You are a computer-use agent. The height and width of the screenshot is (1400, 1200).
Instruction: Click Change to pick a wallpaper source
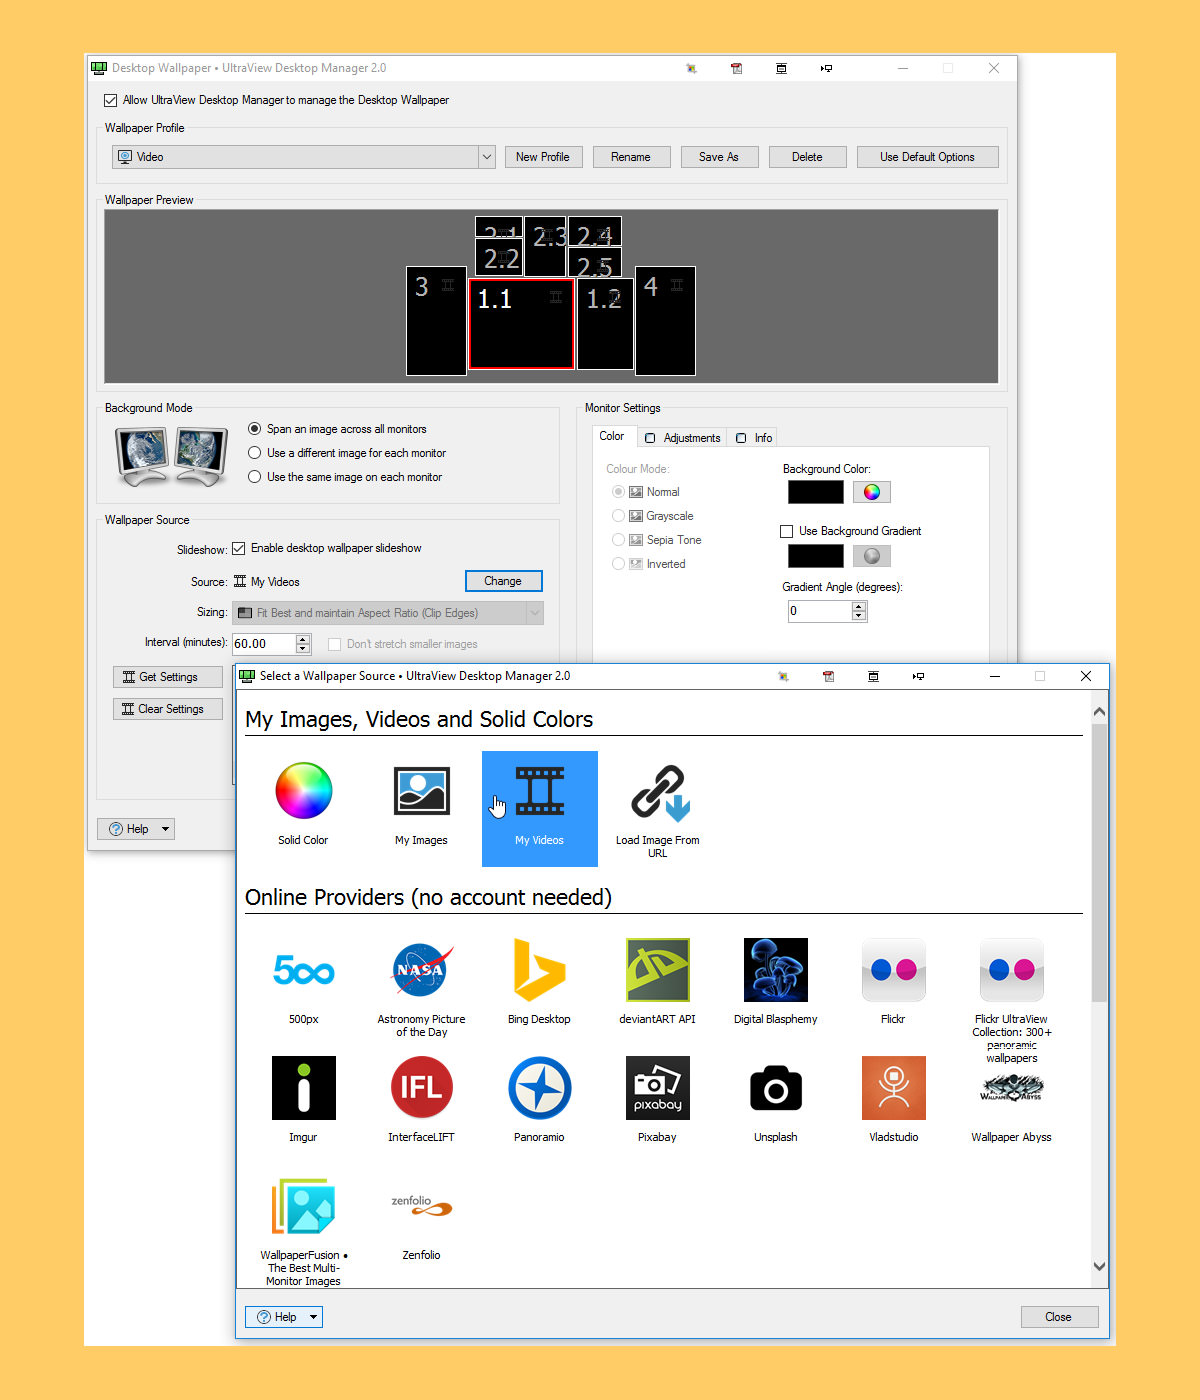coord(503,581)
